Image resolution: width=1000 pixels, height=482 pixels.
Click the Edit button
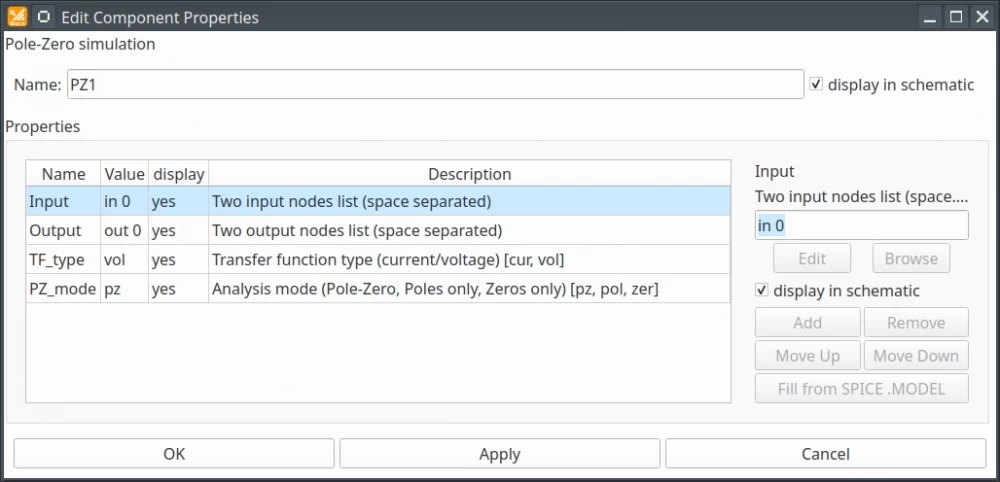tap(812, 258)
